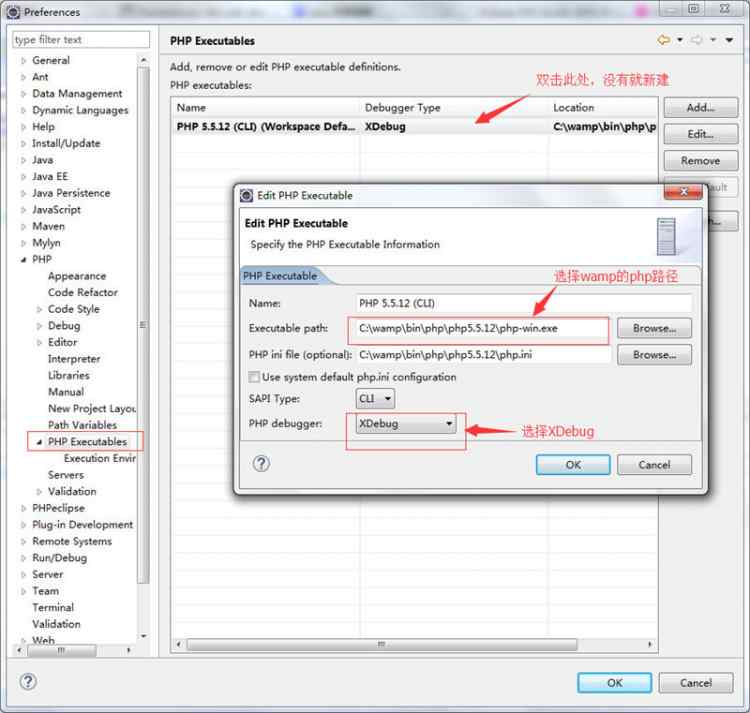Image resolution: width=750 pixels, height=713 pixels.
Task: Toggle Use system default php.ini configuration
Action: (254, 377)
